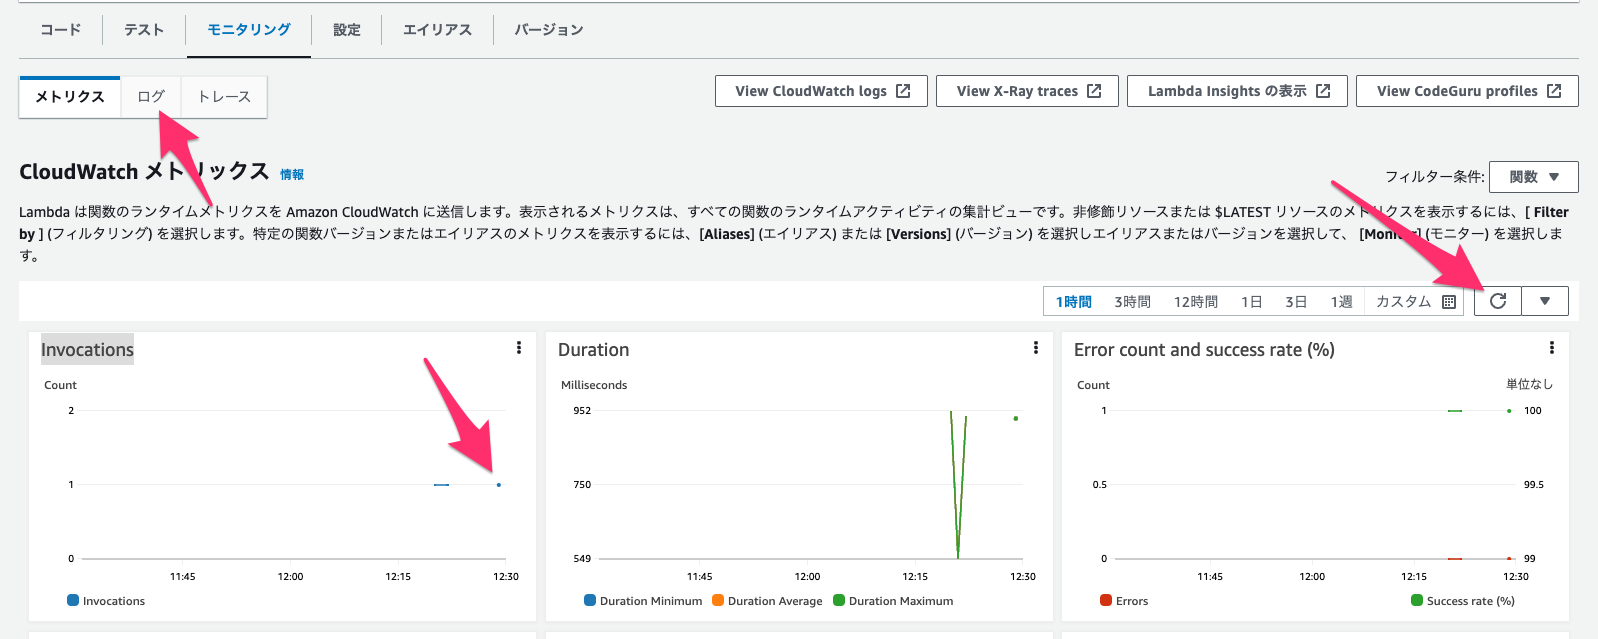1598x639 pixels.
Task: Switch to the ログ sub-tab
Action: [151, 97]
